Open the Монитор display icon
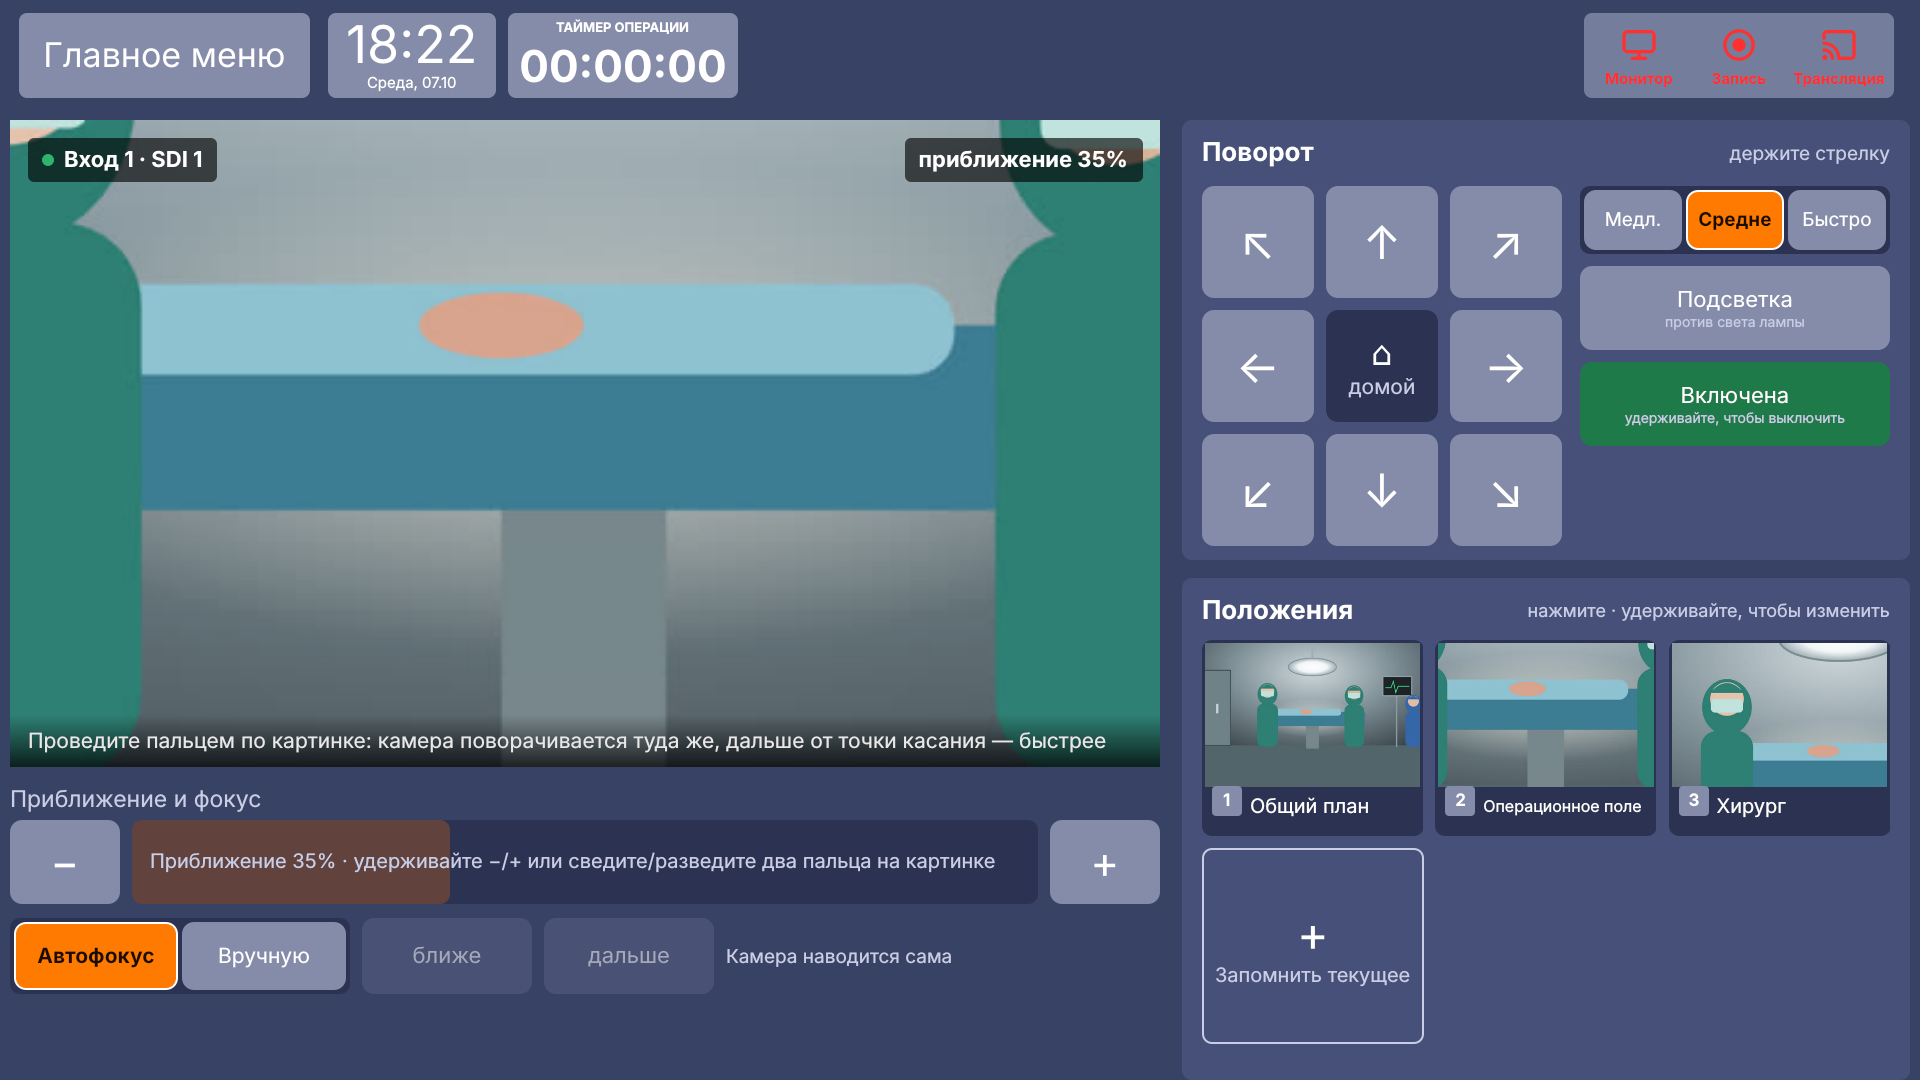 click(x=1638, y=56)
